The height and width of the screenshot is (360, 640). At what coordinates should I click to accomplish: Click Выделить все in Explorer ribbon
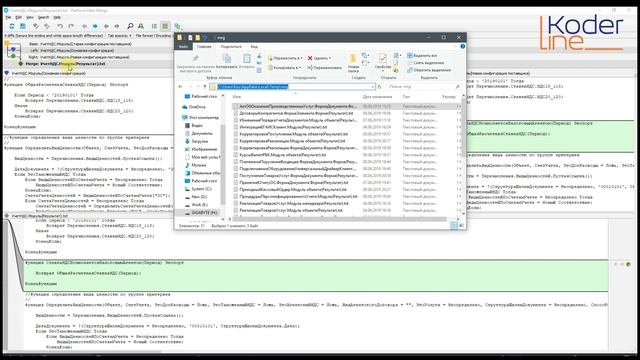pos(422,56)
